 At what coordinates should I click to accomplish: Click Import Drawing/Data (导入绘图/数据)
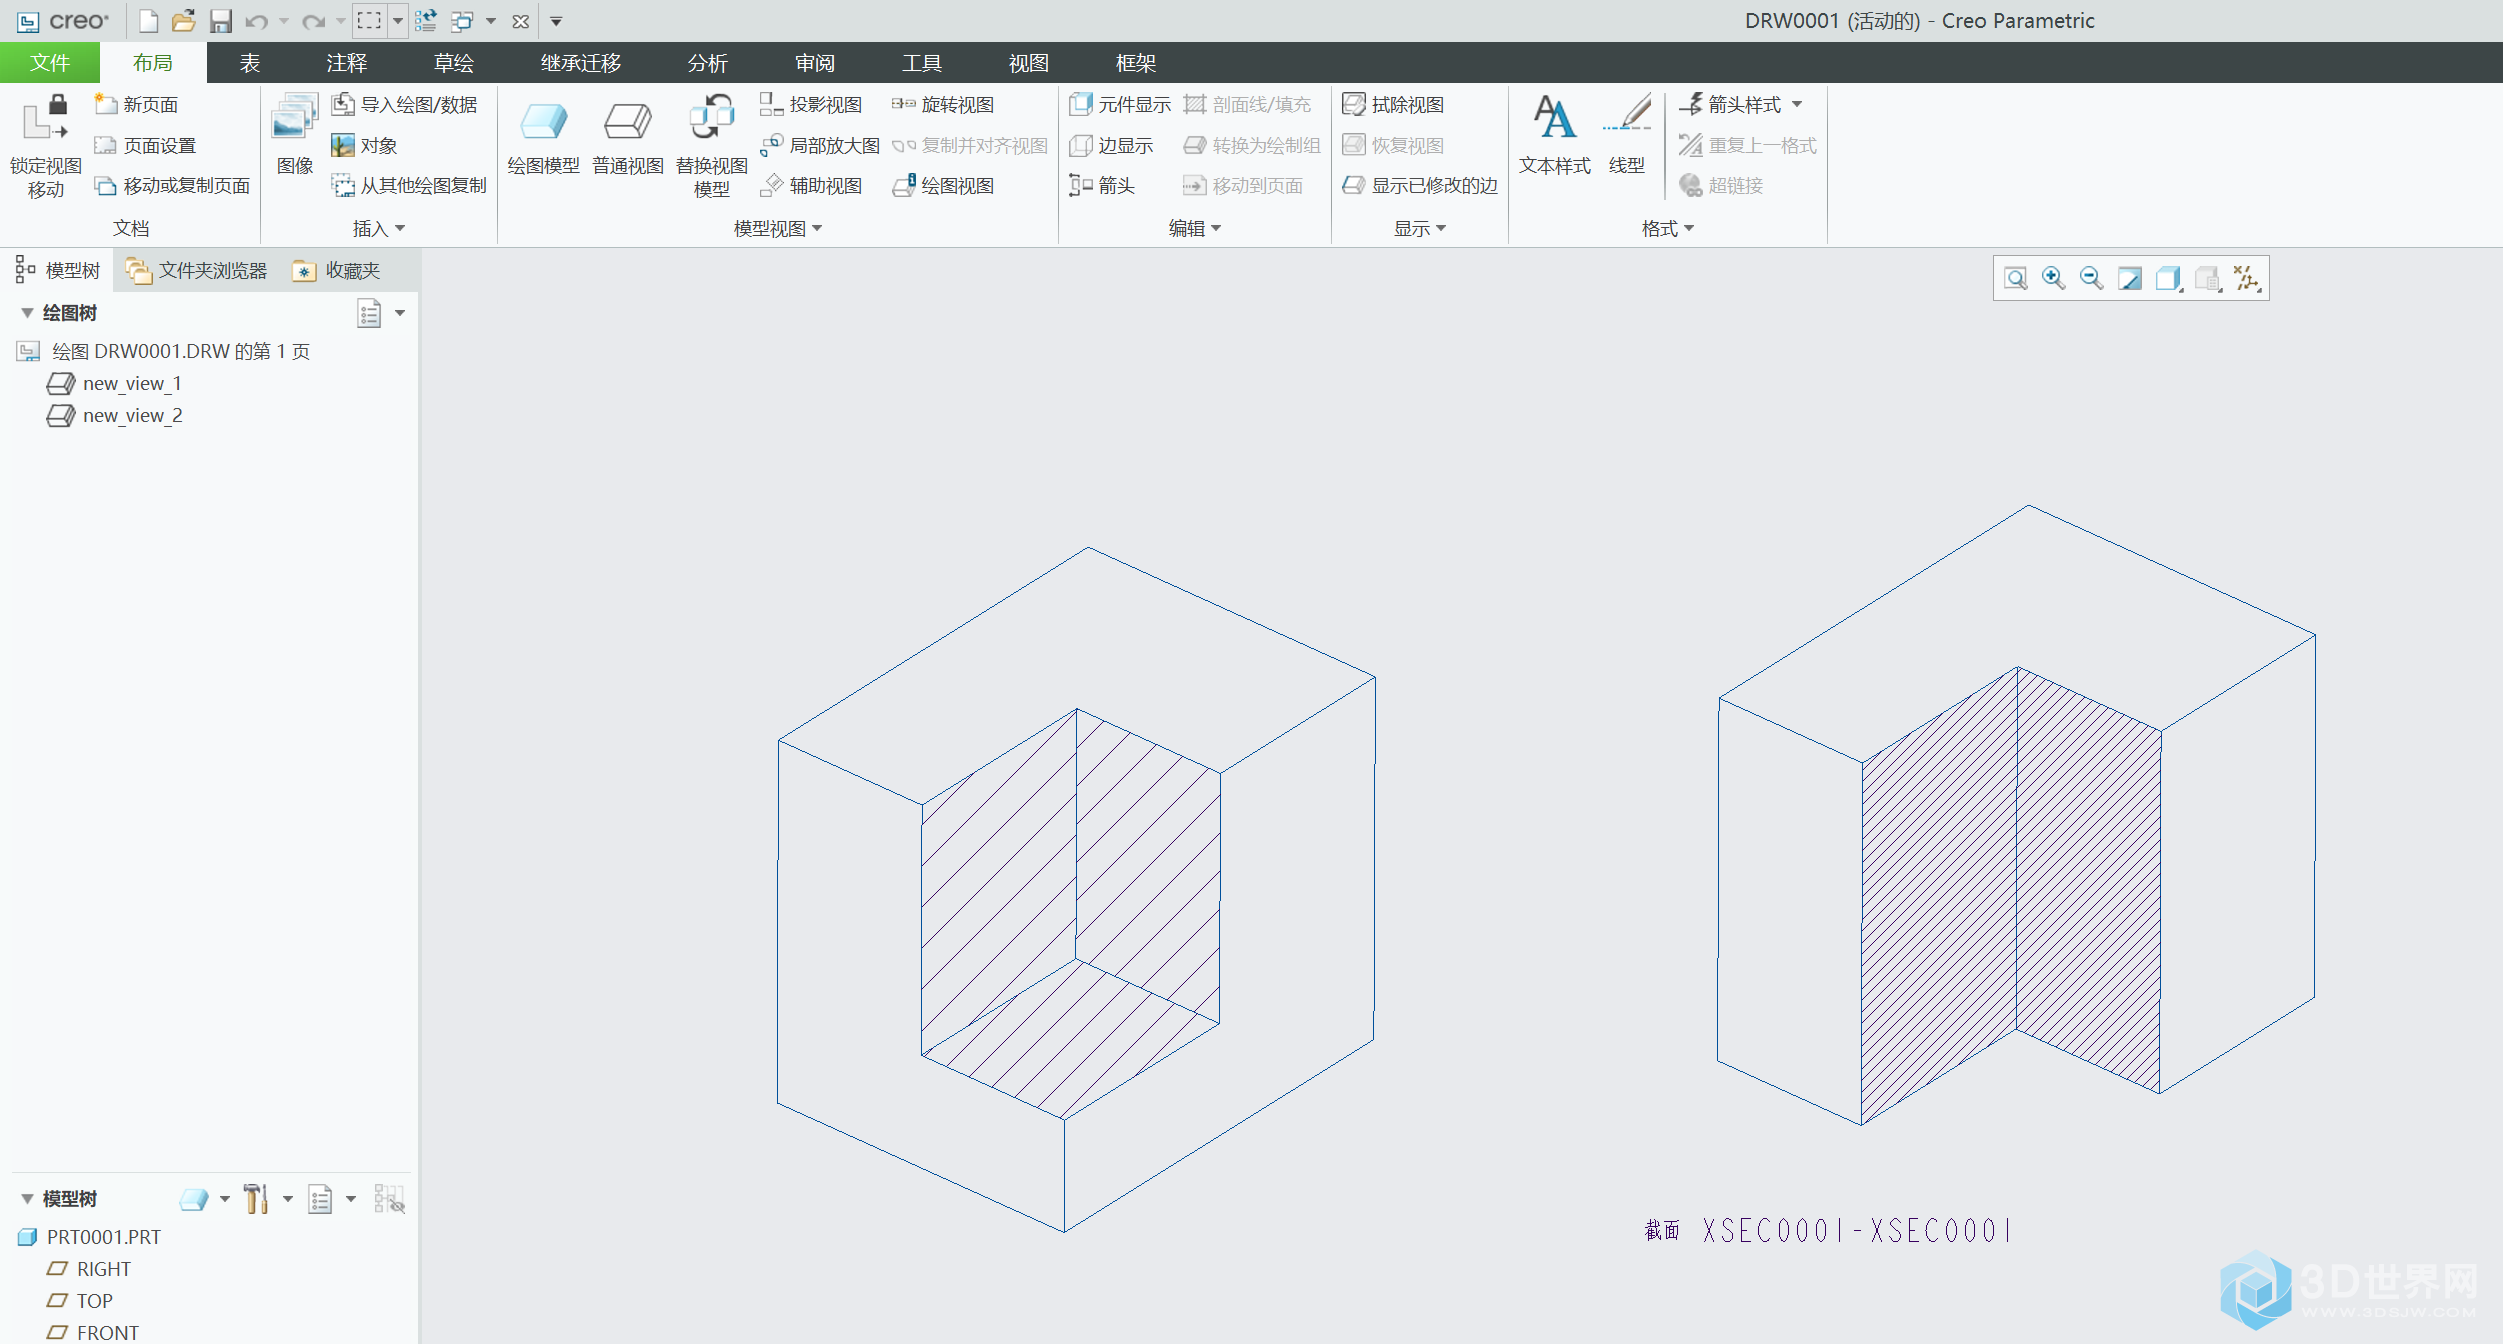tap(404, 104)
